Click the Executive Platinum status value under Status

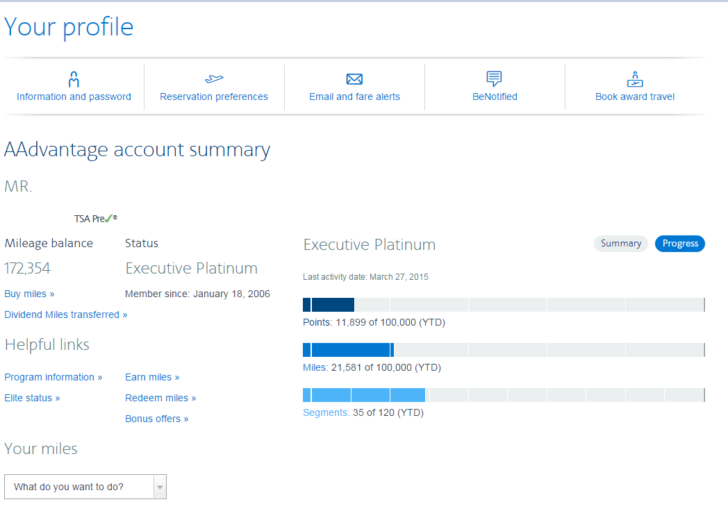coord(191,268)
